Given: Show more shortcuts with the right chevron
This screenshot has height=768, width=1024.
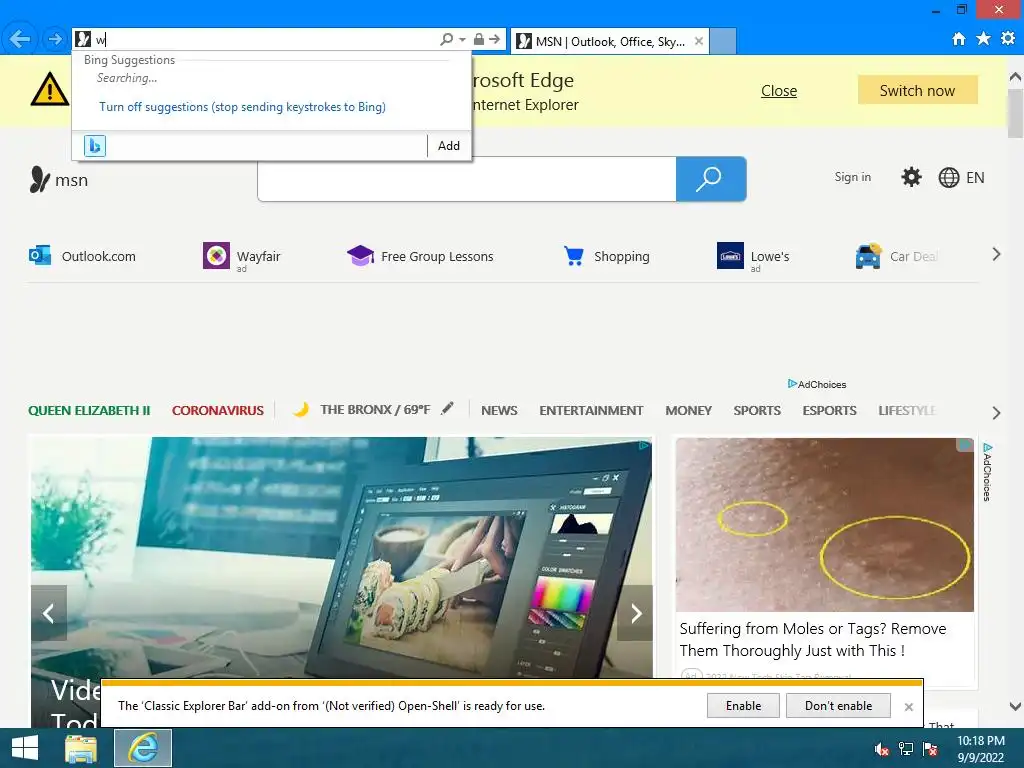Looking at the screenshot, I should point(996,254).
